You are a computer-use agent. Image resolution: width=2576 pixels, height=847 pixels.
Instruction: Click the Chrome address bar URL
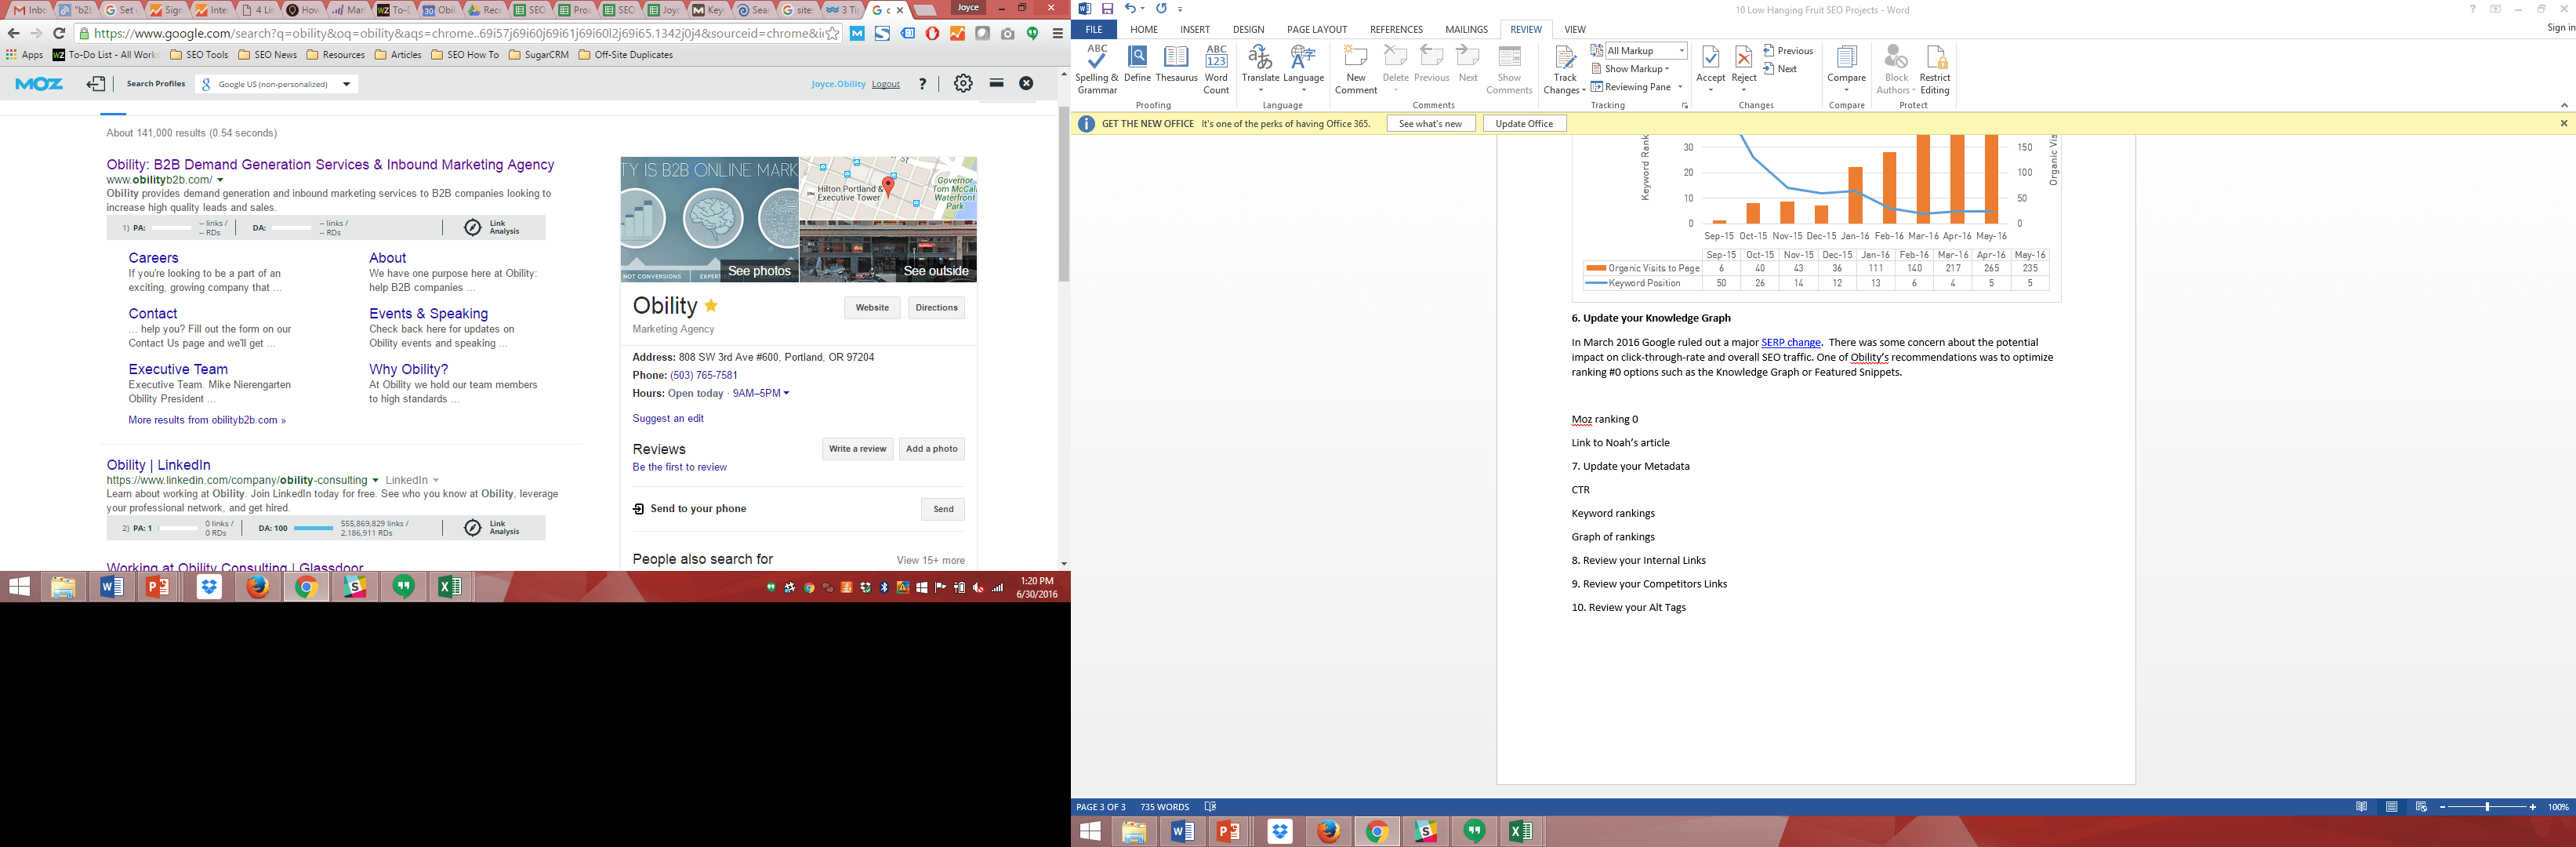coord(458,33)
